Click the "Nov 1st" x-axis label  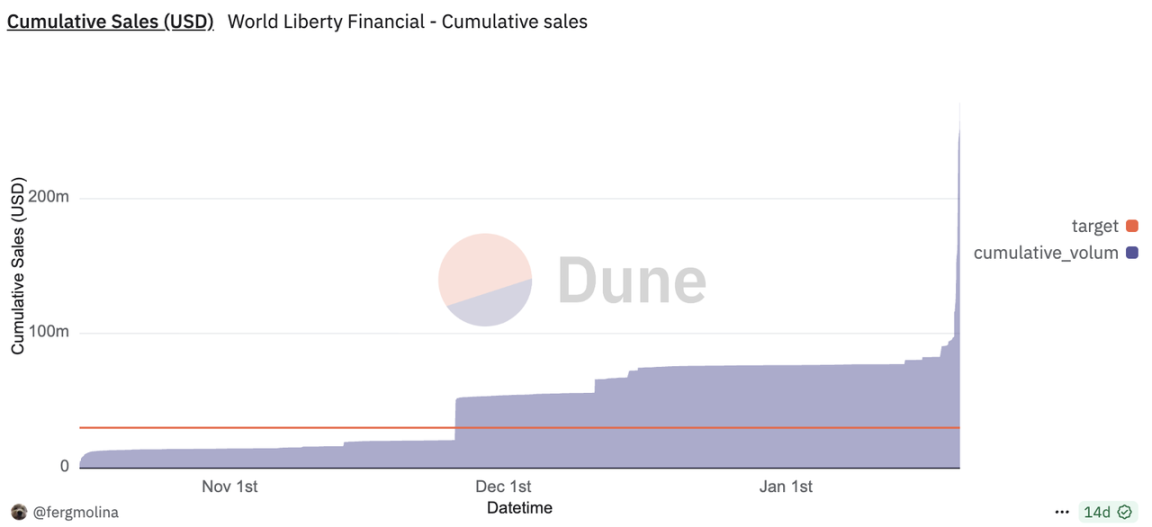click(230, 487)
